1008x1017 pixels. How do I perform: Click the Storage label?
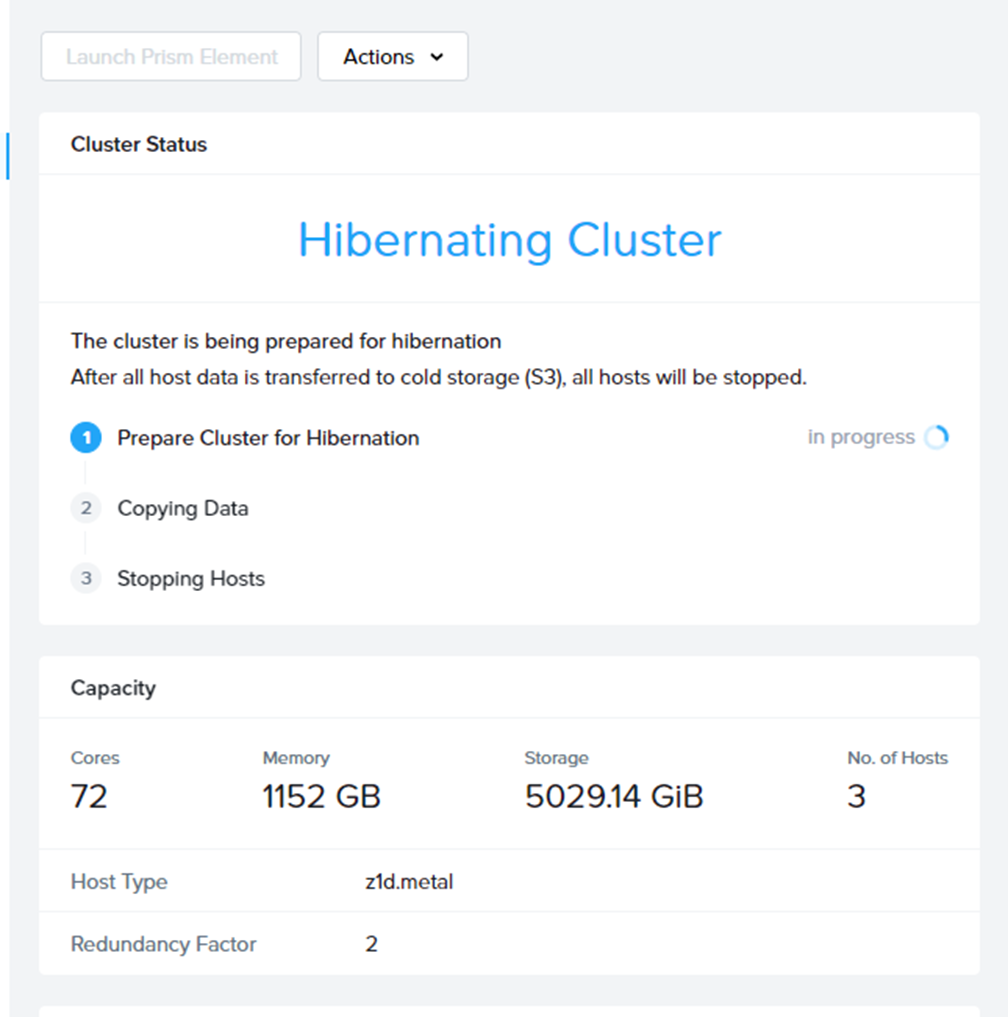[x=557, y=758]
